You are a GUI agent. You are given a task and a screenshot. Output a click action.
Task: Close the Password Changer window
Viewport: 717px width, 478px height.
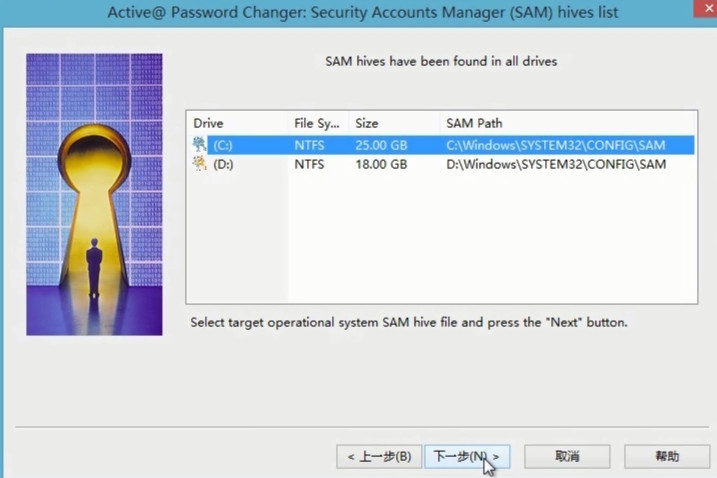coord(707,8)
